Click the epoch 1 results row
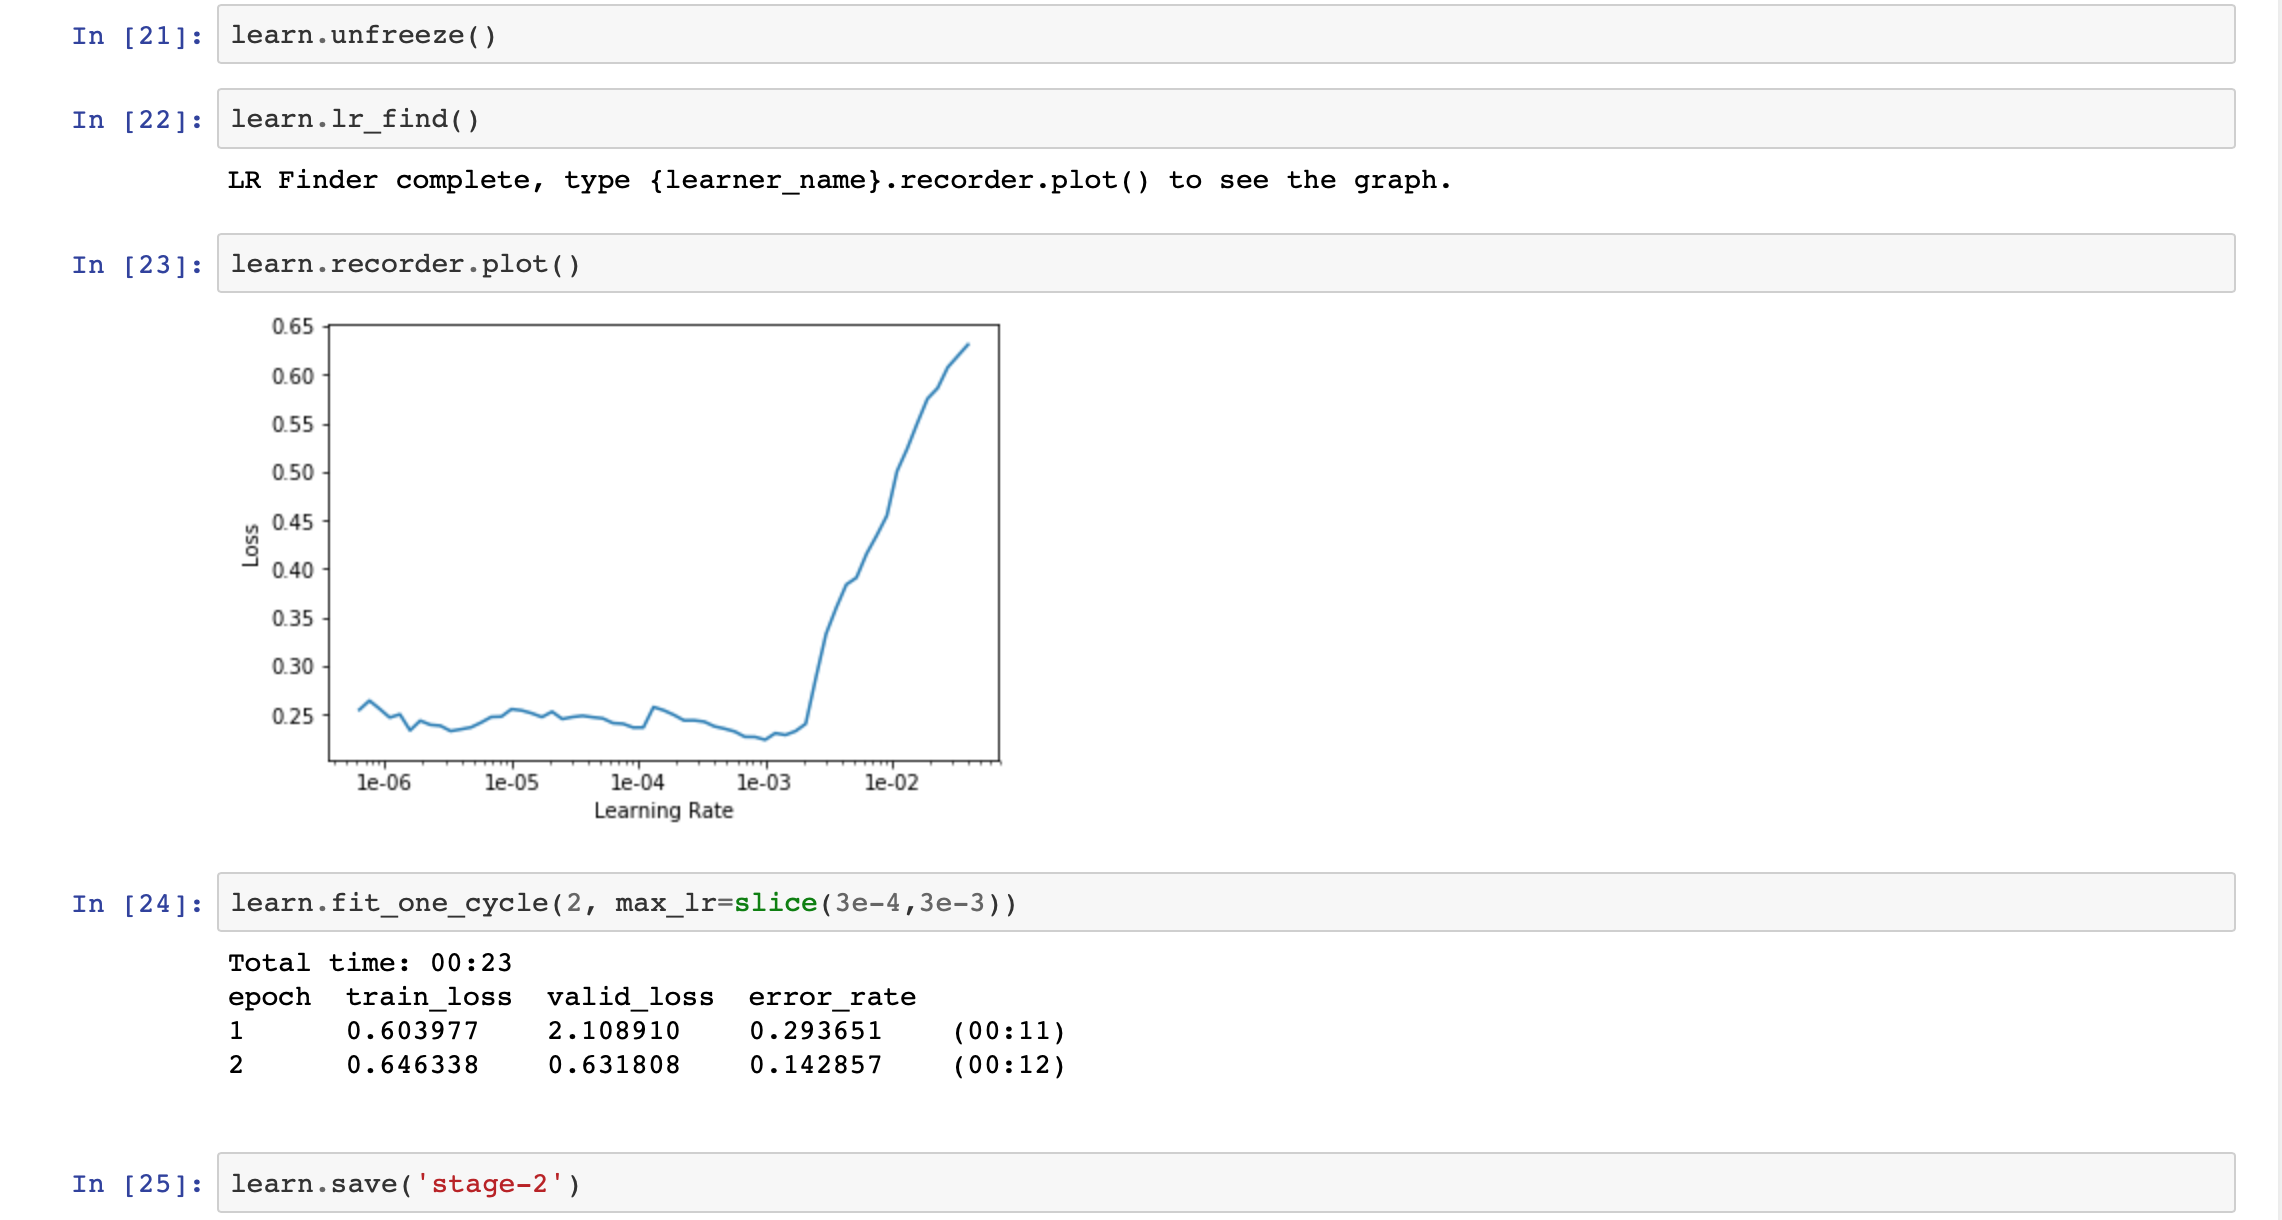The image size is (2282, 1220). [645, 1031]
